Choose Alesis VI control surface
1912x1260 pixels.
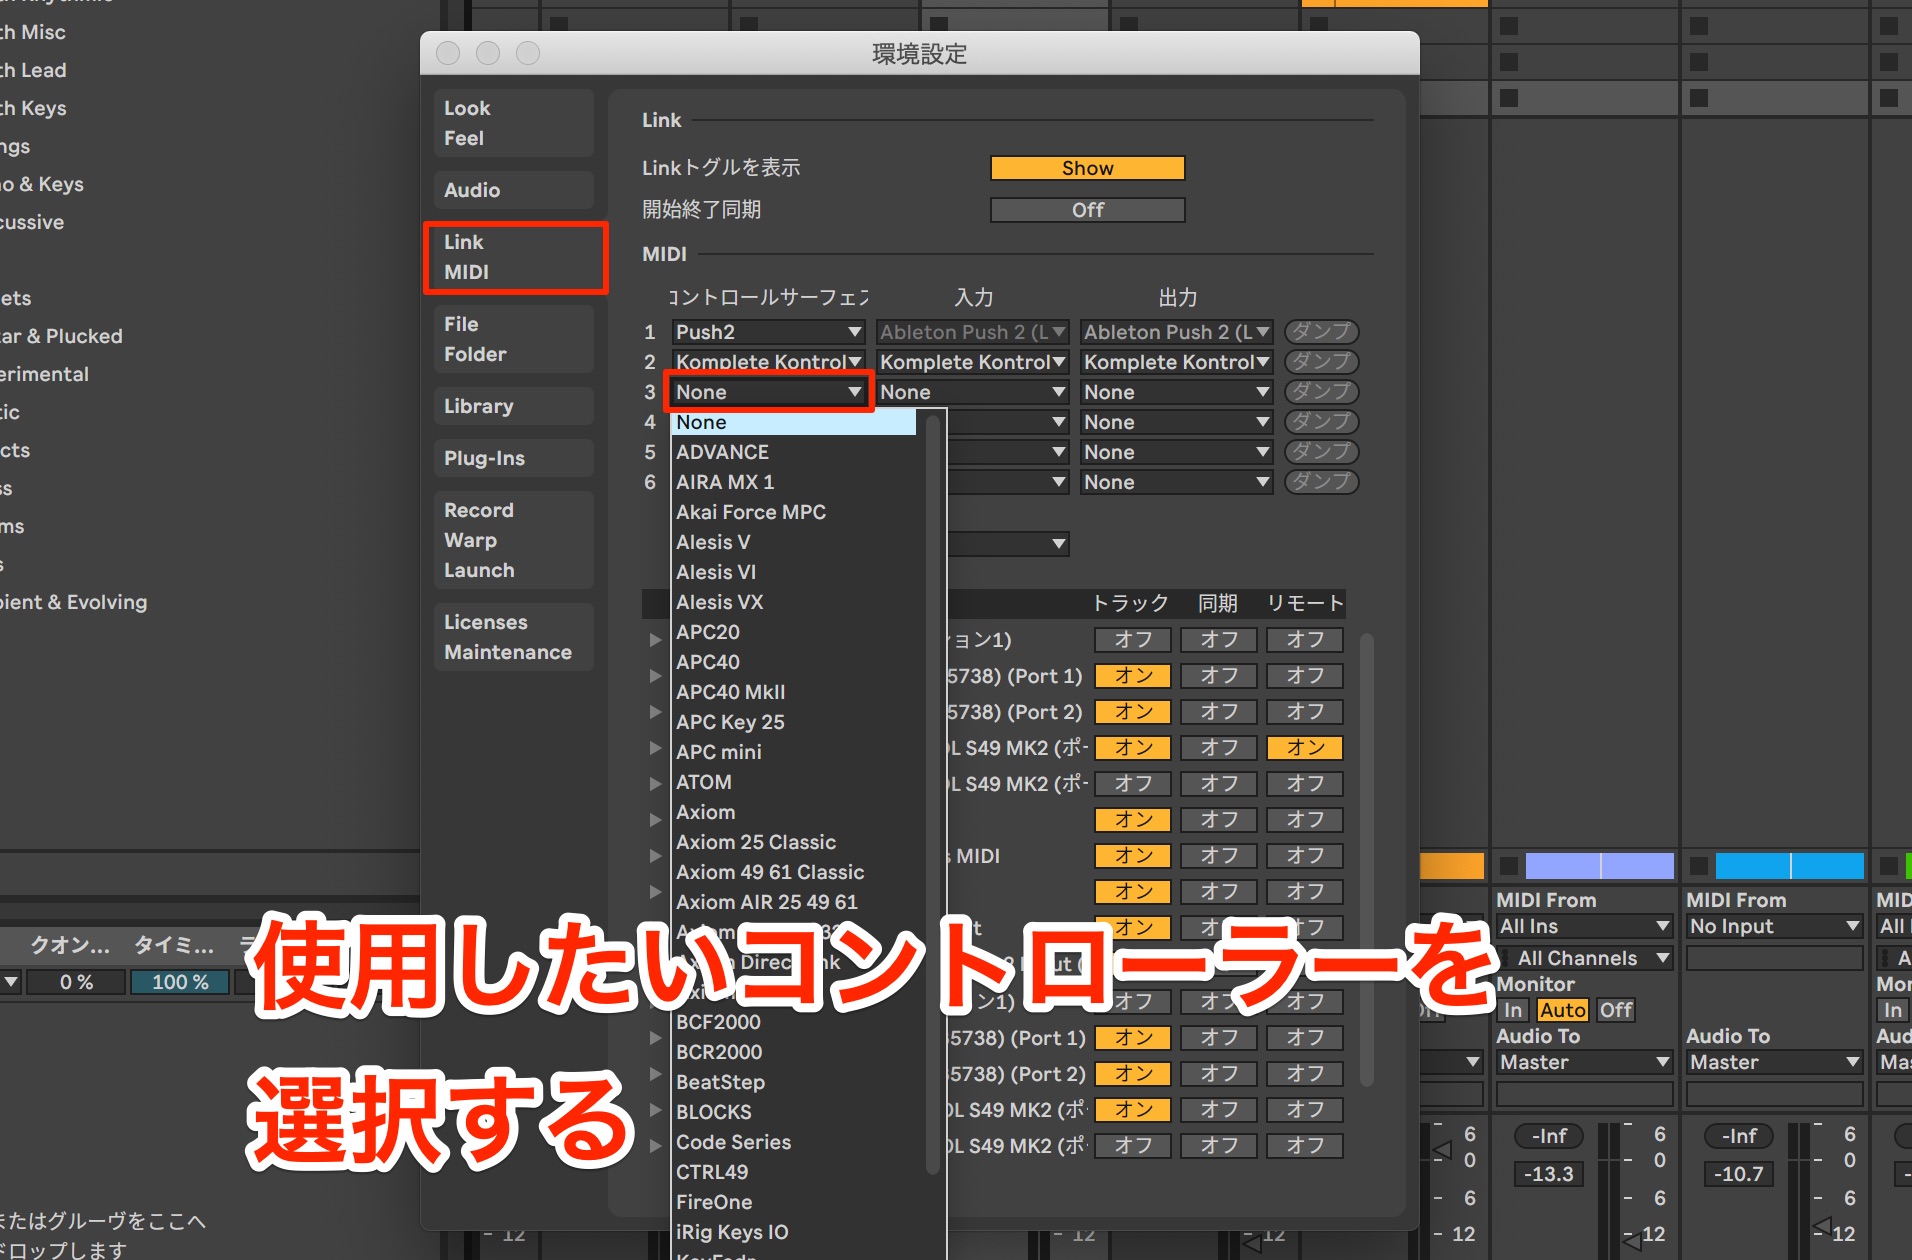(794, 572)
